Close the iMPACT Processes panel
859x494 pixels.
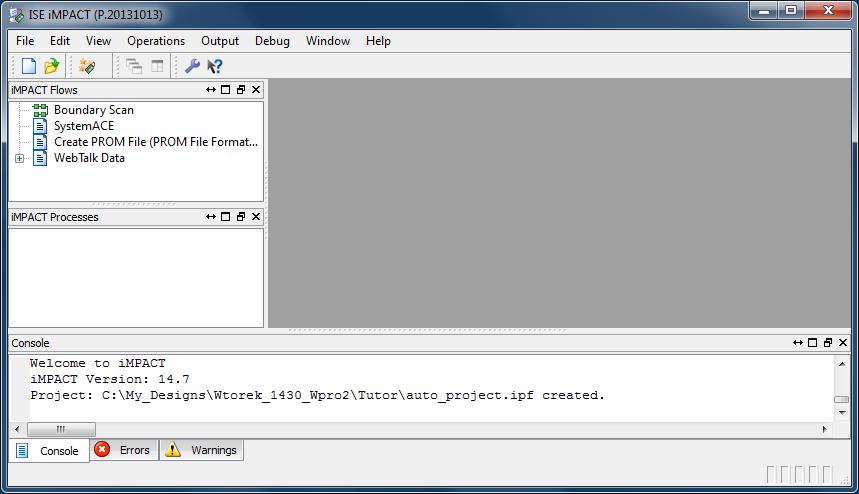click(256, 217)
